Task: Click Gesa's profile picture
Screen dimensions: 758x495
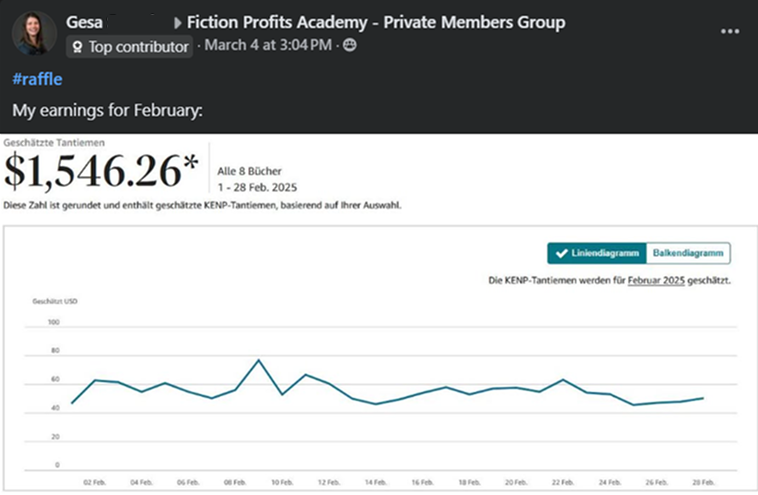Action: [34, 33]
